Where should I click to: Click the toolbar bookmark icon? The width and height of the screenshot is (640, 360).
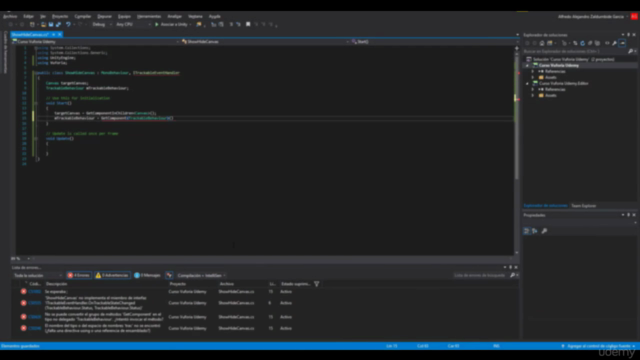(248, 24)
